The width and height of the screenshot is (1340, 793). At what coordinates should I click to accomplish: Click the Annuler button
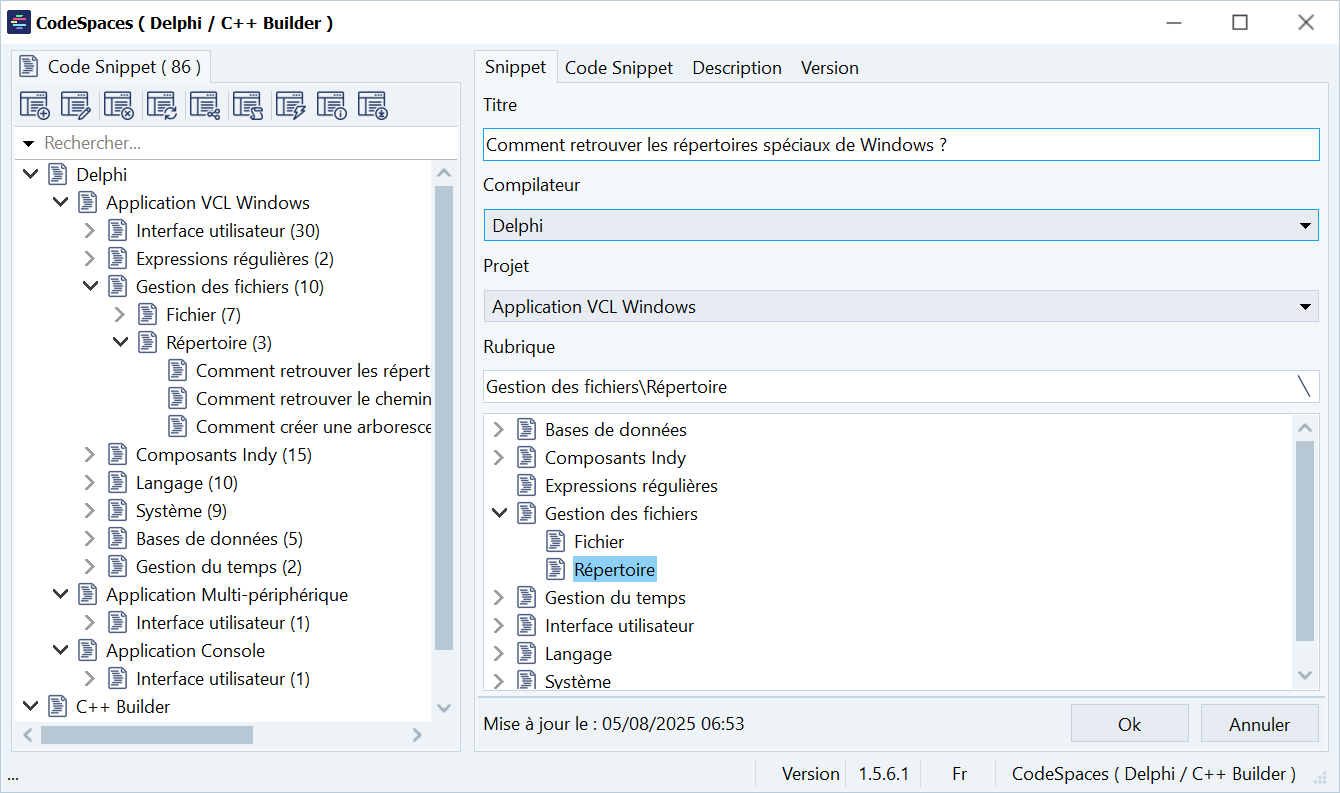point(1259,724)
